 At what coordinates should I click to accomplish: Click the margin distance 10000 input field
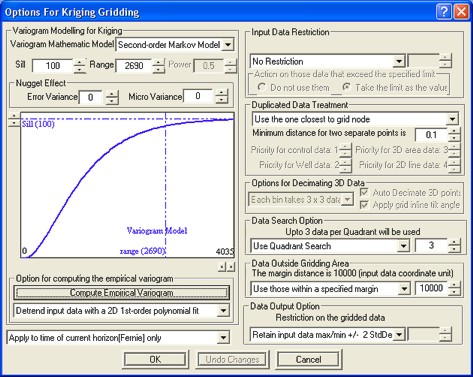coord(431,288)
